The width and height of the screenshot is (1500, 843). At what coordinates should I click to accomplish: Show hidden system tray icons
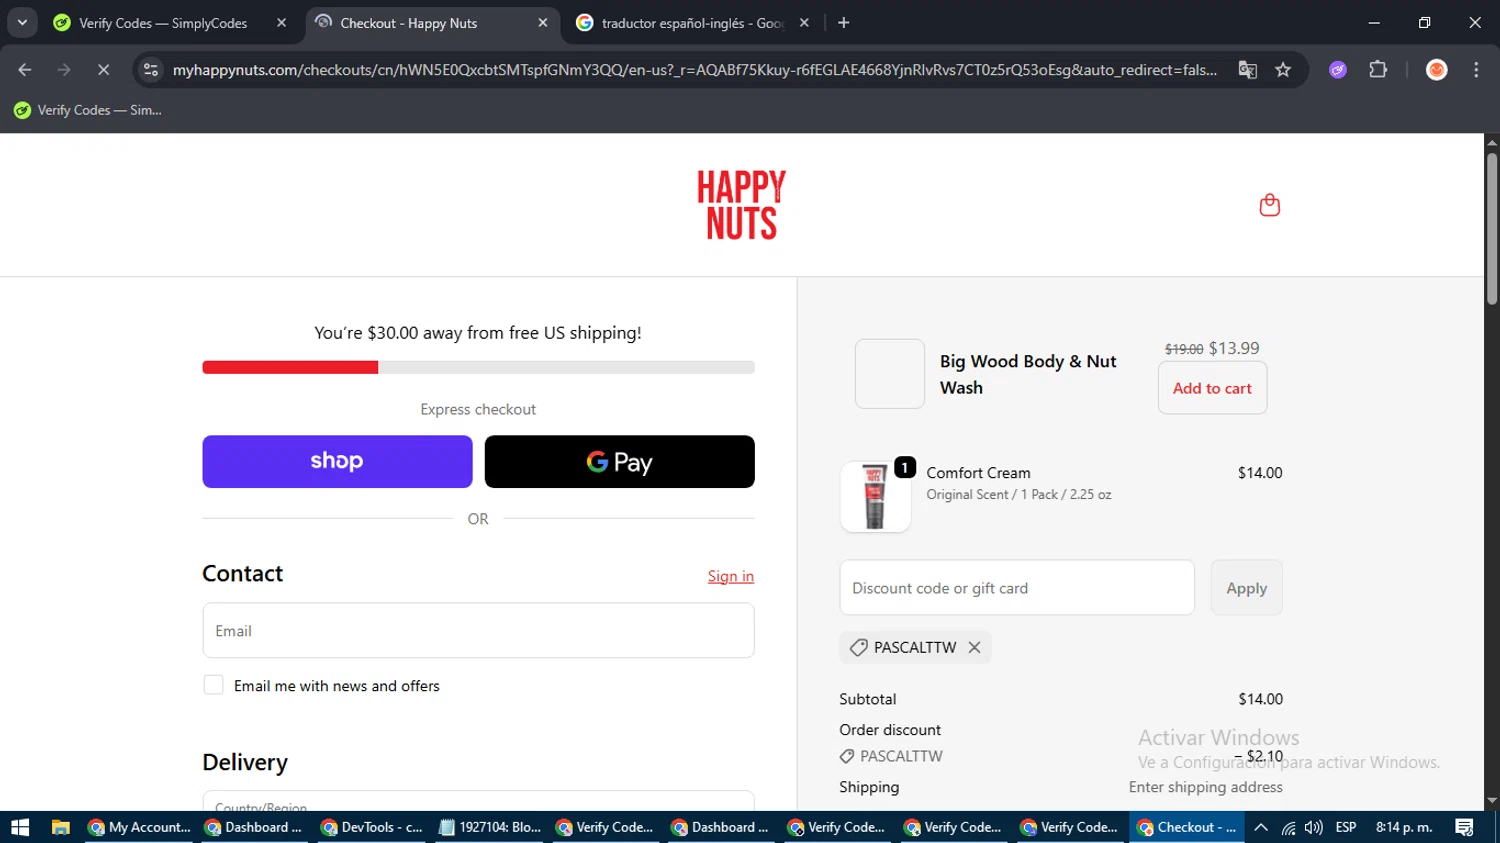[x=1261, y=827]
